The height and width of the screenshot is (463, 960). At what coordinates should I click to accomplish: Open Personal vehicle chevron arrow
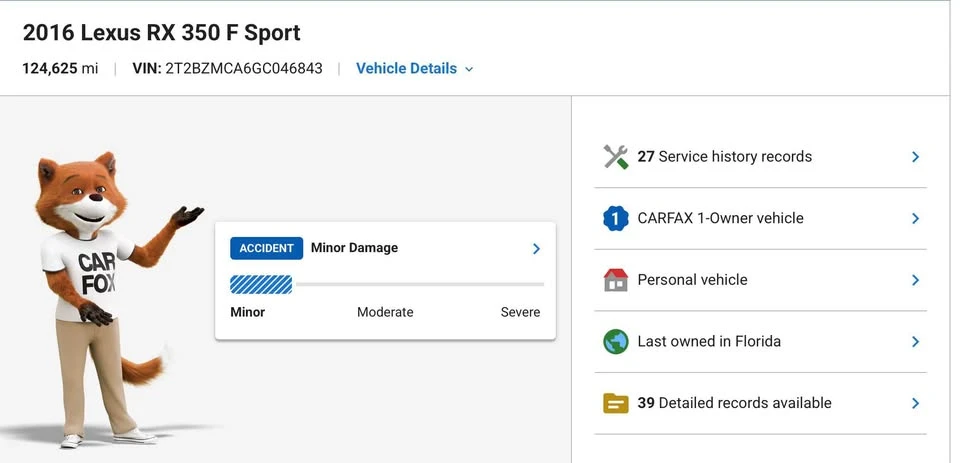tap(915, 280)
